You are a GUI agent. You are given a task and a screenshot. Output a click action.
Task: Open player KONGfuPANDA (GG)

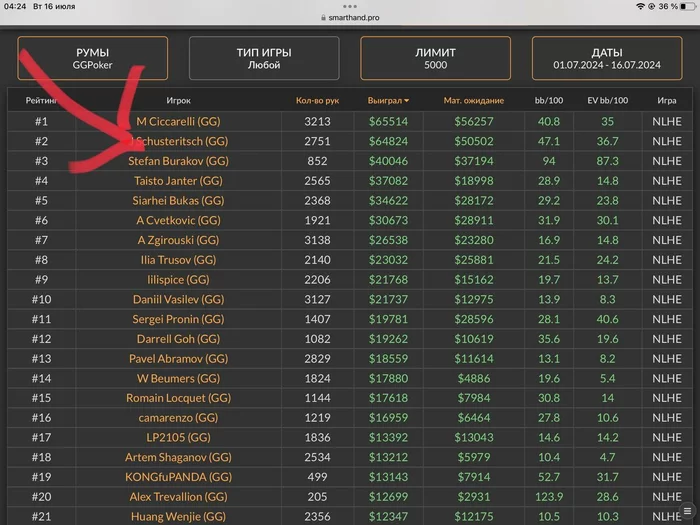point(179,477)
